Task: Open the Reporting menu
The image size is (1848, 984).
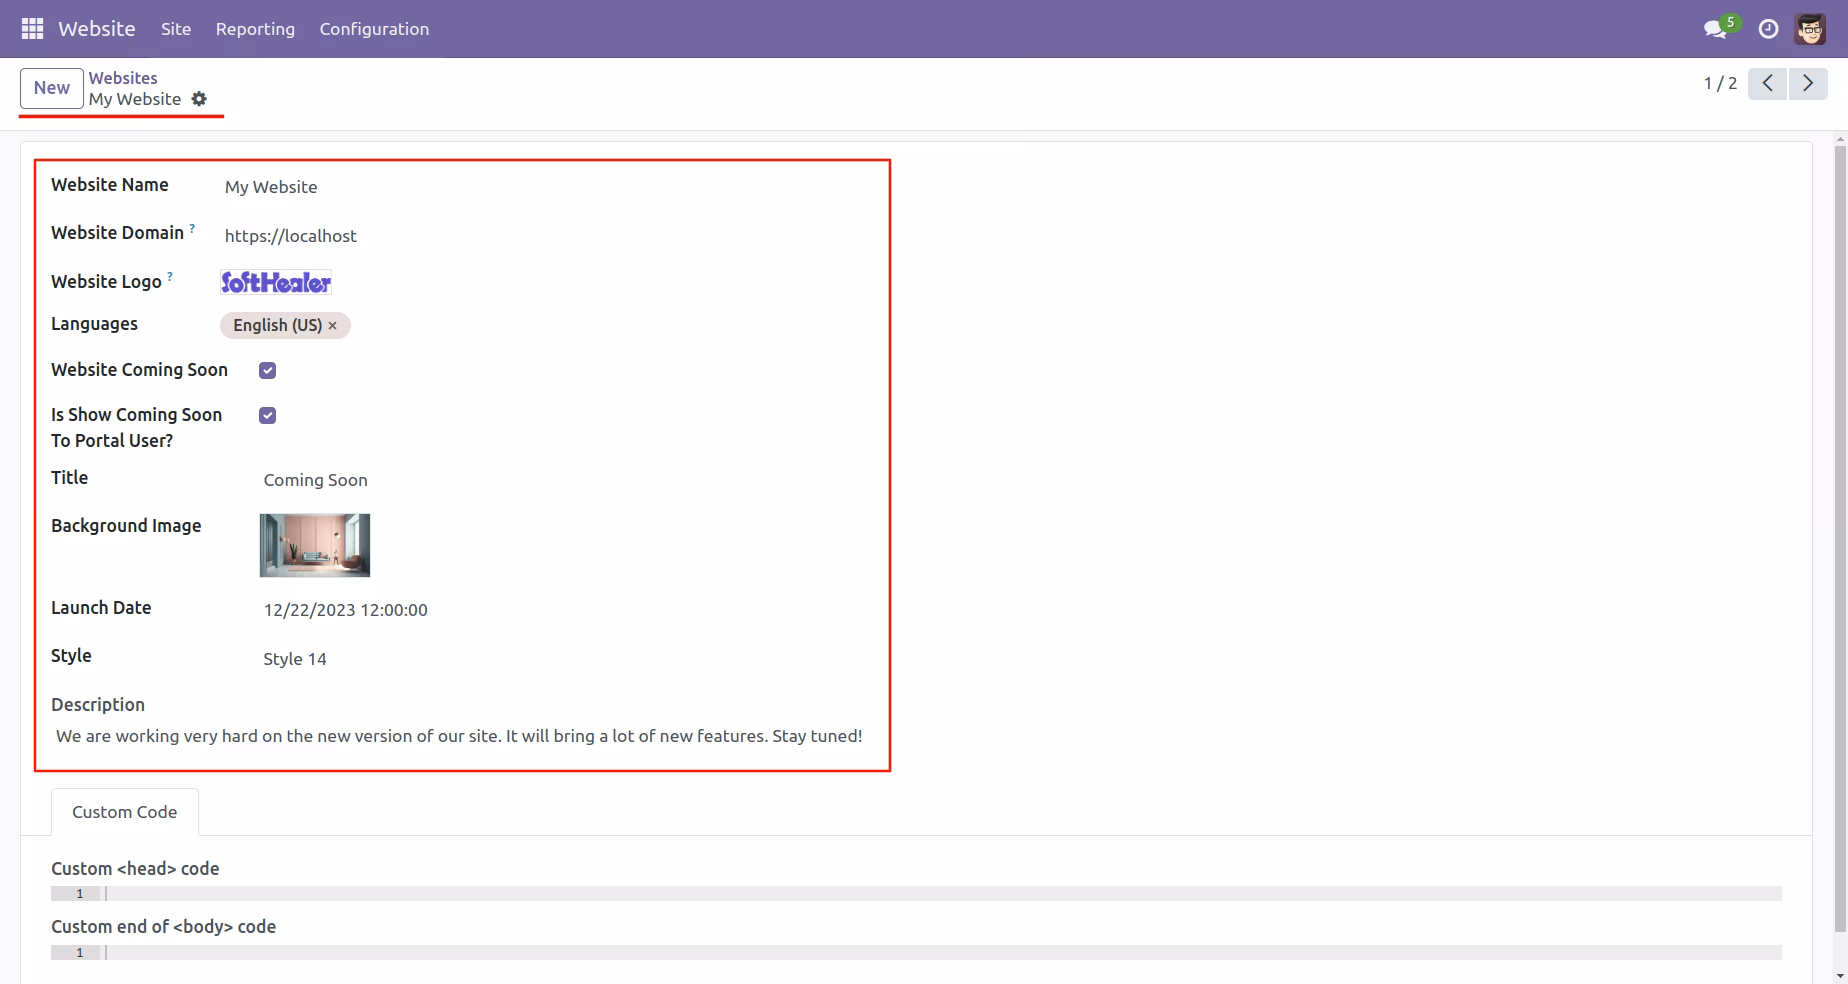Action: pos(255,29)
